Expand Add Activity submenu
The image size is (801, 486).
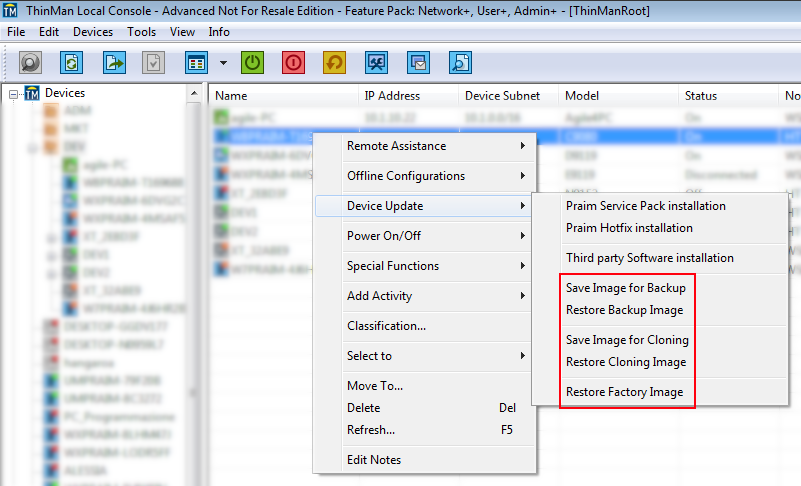[x=426, y=296]
